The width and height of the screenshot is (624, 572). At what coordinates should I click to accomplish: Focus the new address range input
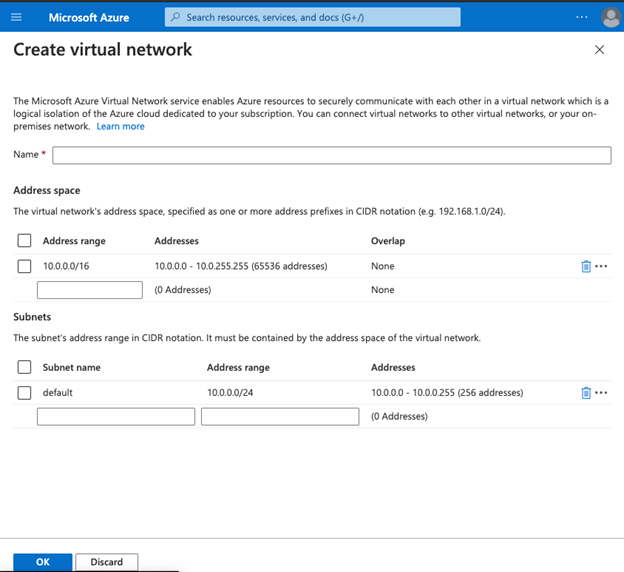click(90, 290)
